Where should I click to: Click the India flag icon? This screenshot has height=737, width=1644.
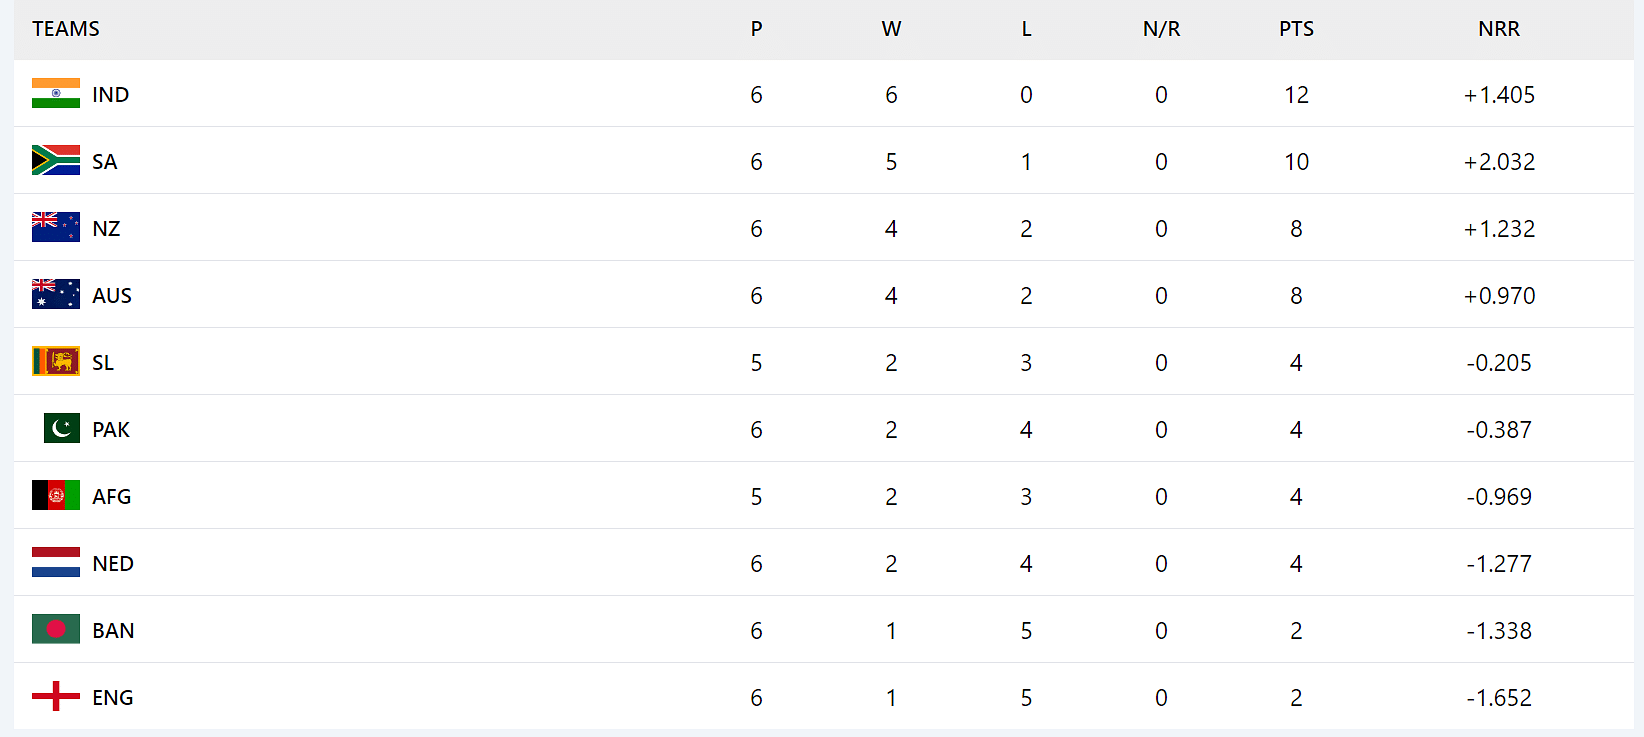(x=56, y=94)
